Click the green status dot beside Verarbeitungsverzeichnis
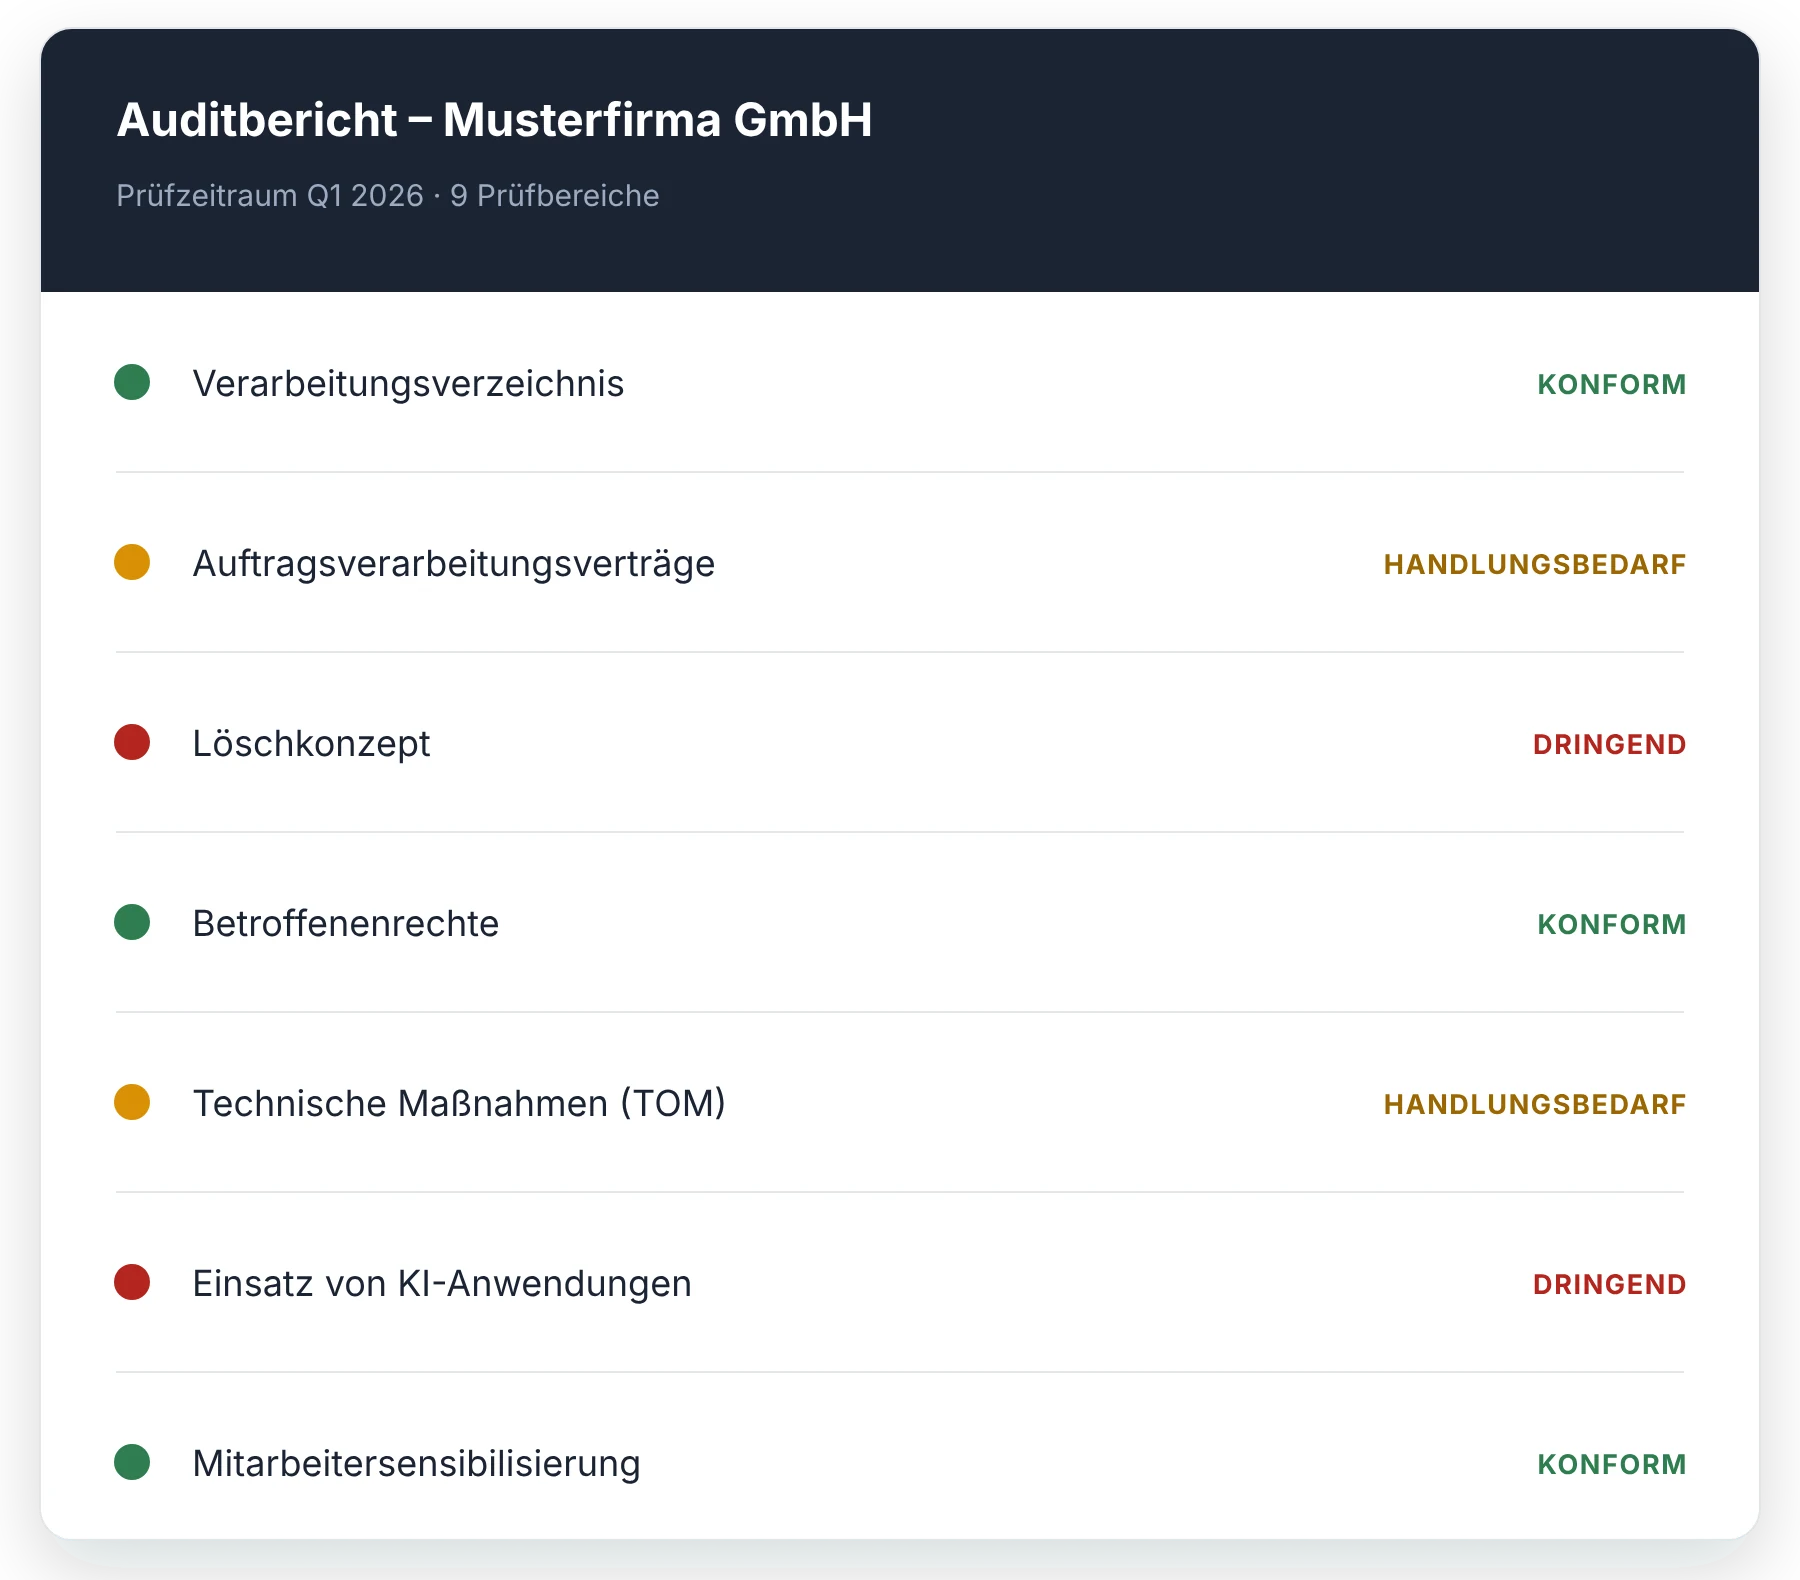Image resolution: width=1800 pixels, height=1580 pixels. click(x=132, y=382)
